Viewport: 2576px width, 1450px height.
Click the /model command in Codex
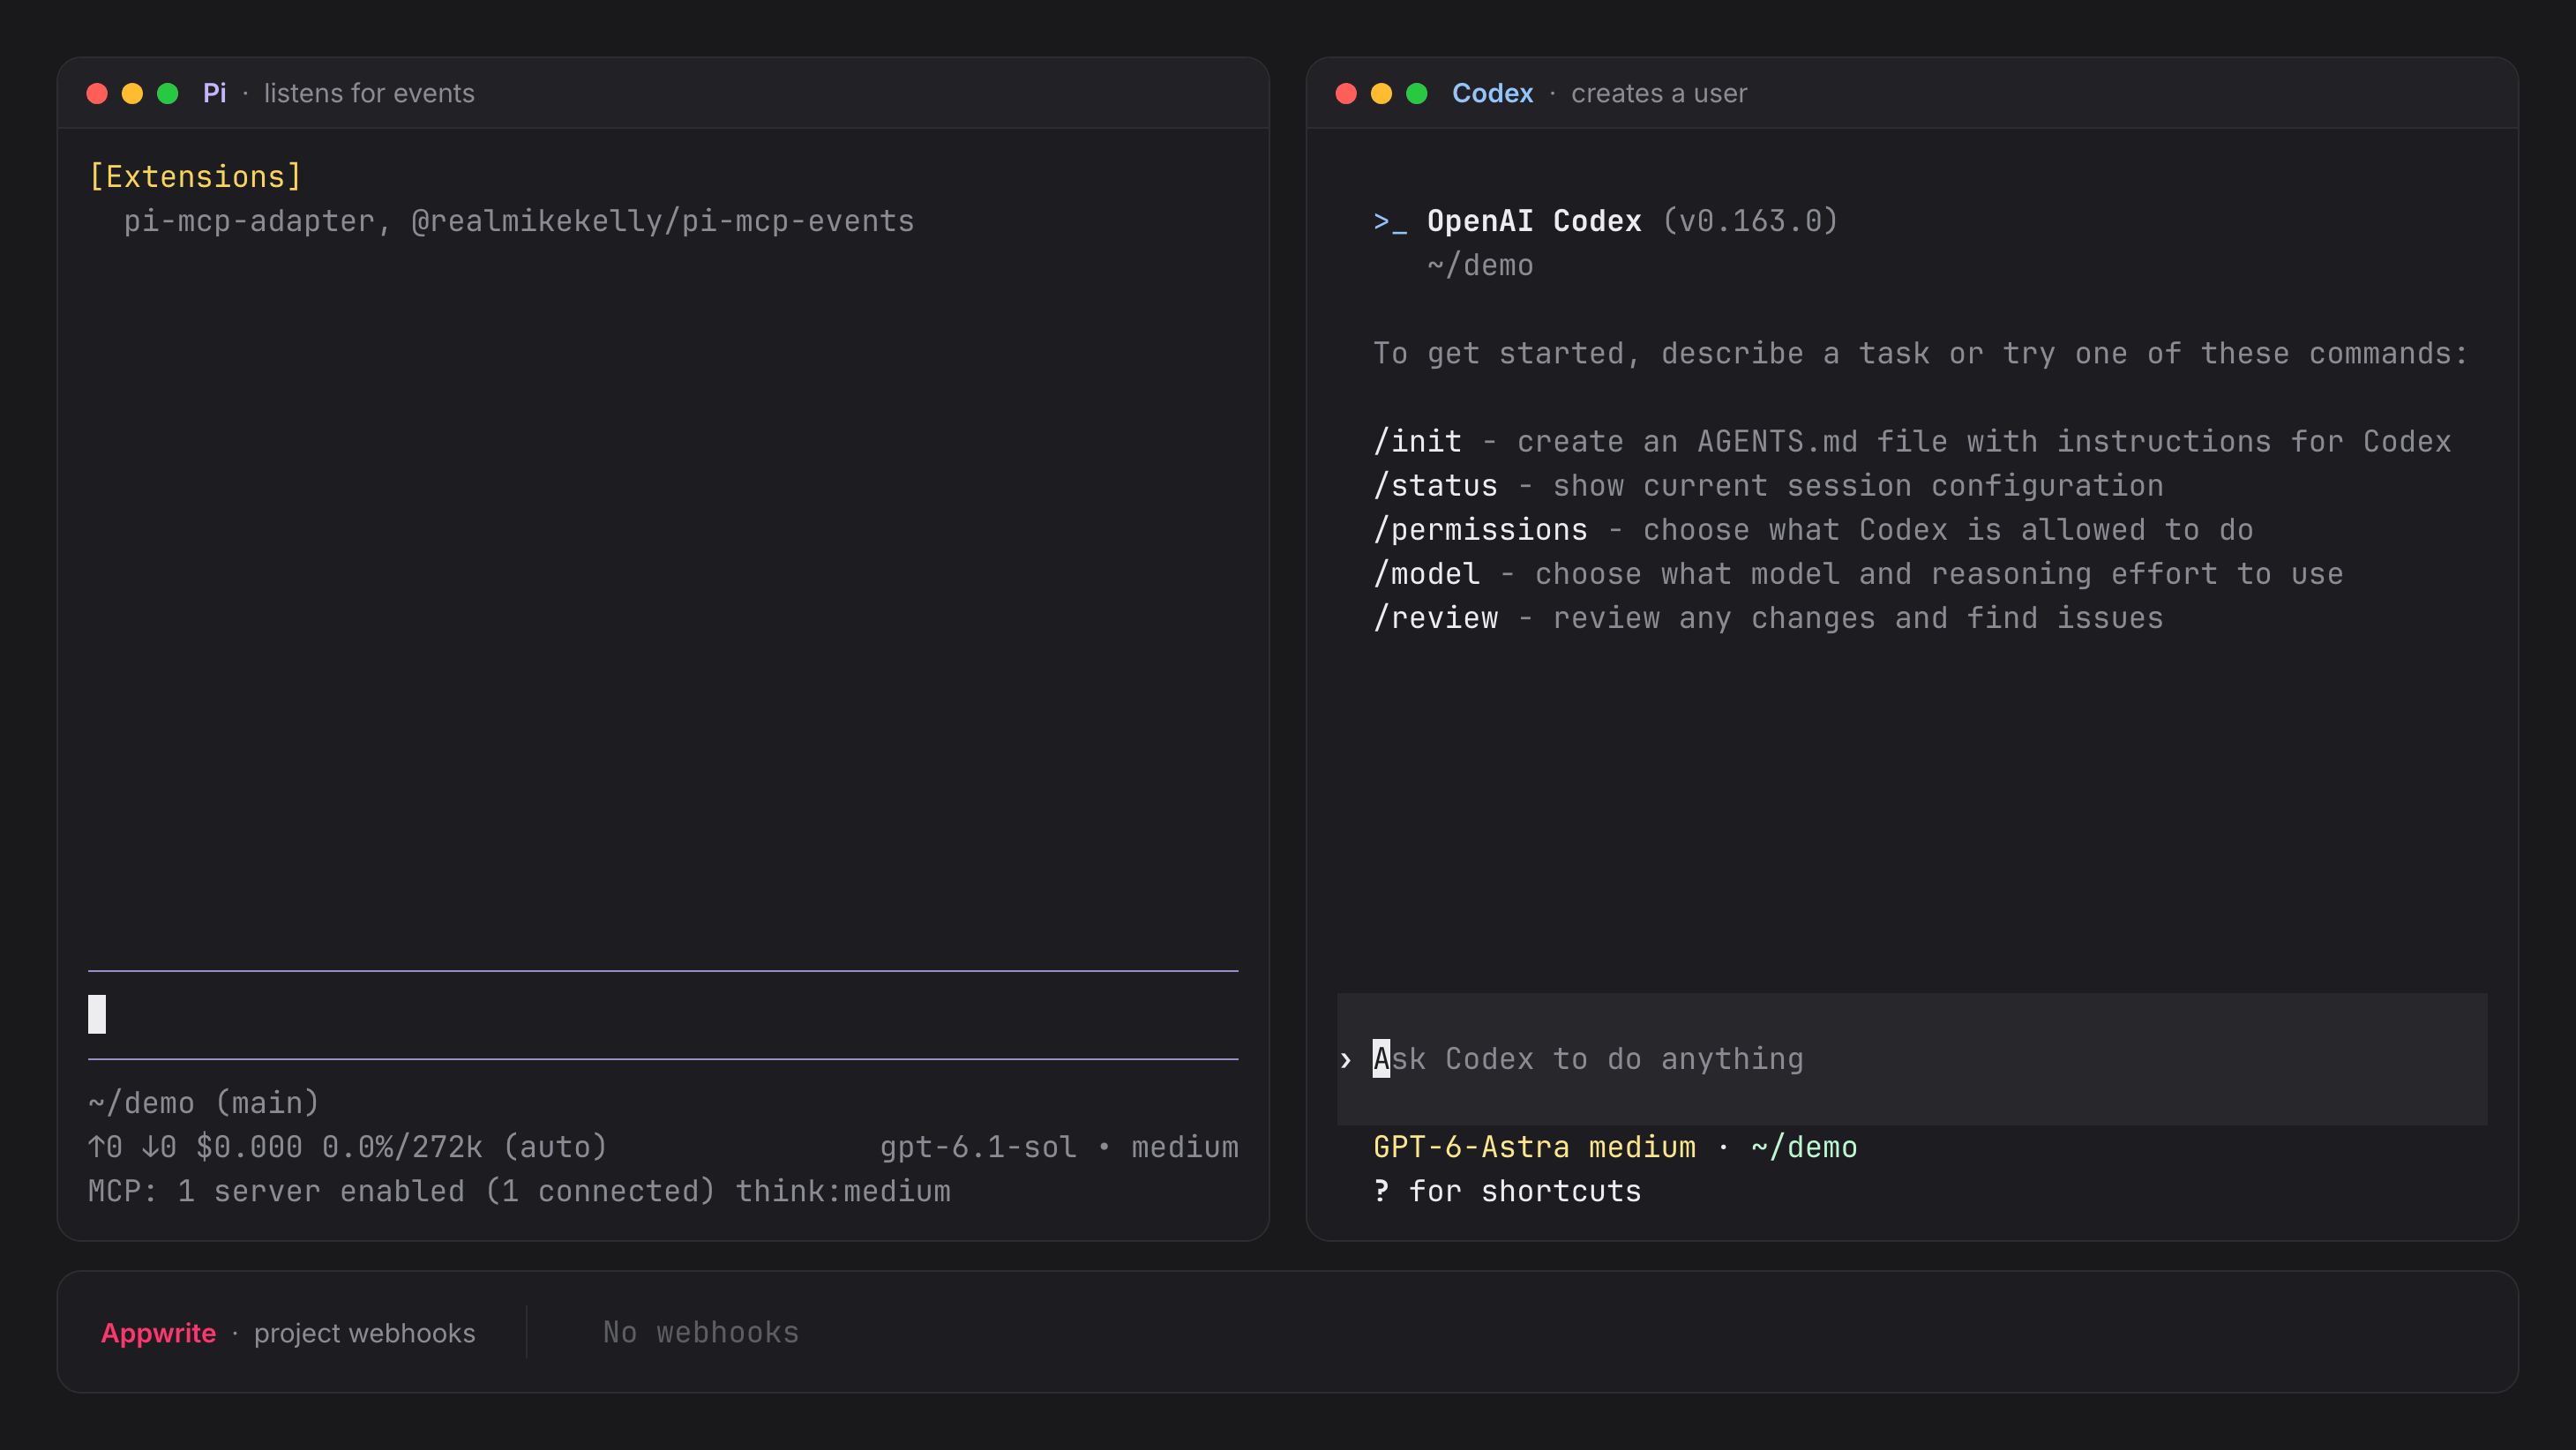pos(1427,573)
